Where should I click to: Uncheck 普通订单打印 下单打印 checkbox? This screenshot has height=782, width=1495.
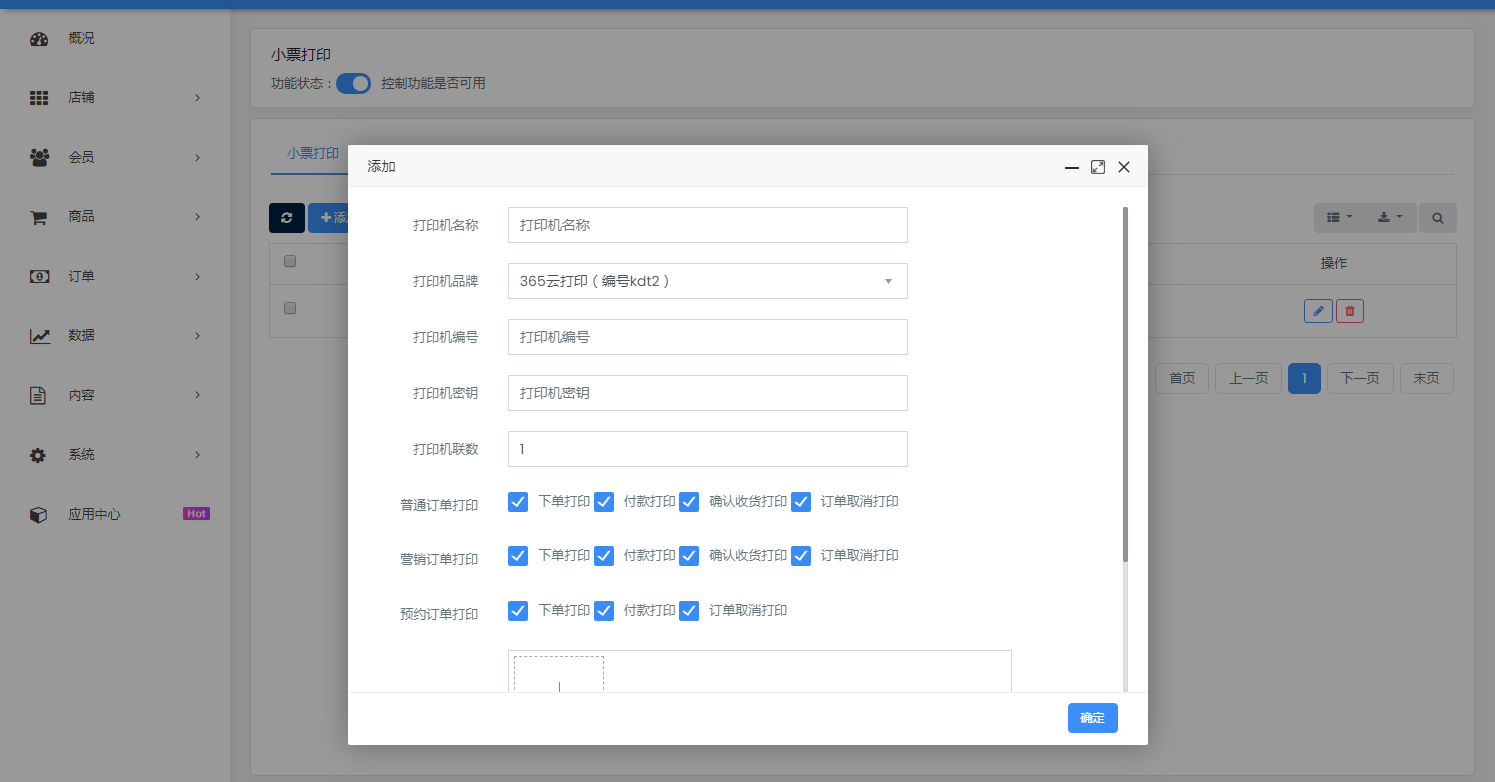click(x=518, y=502)
